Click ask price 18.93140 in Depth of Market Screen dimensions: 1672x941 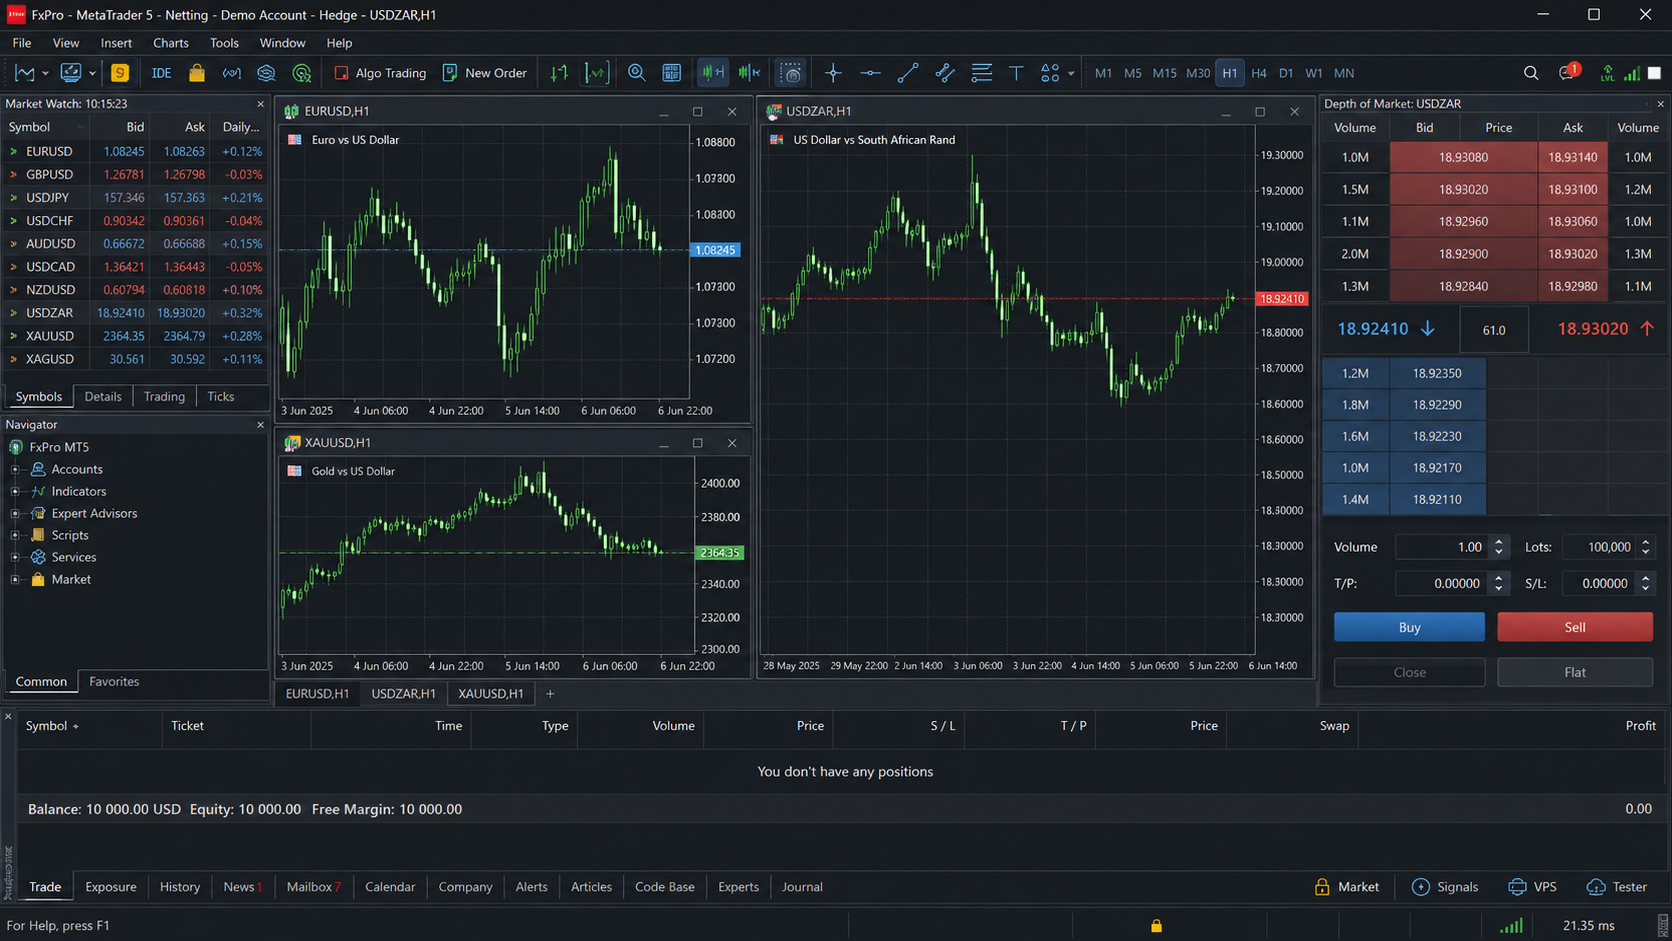(1573, 157)
